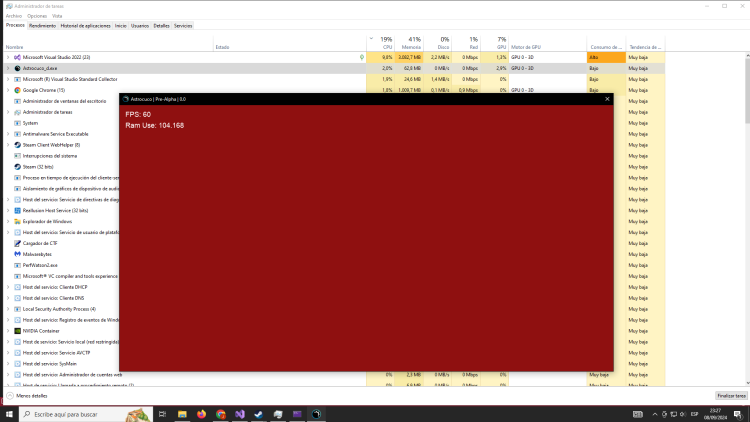This screenshot has height=422, width=750.
Task: Open Firefox from the taskbar
Action: point(201,413)
